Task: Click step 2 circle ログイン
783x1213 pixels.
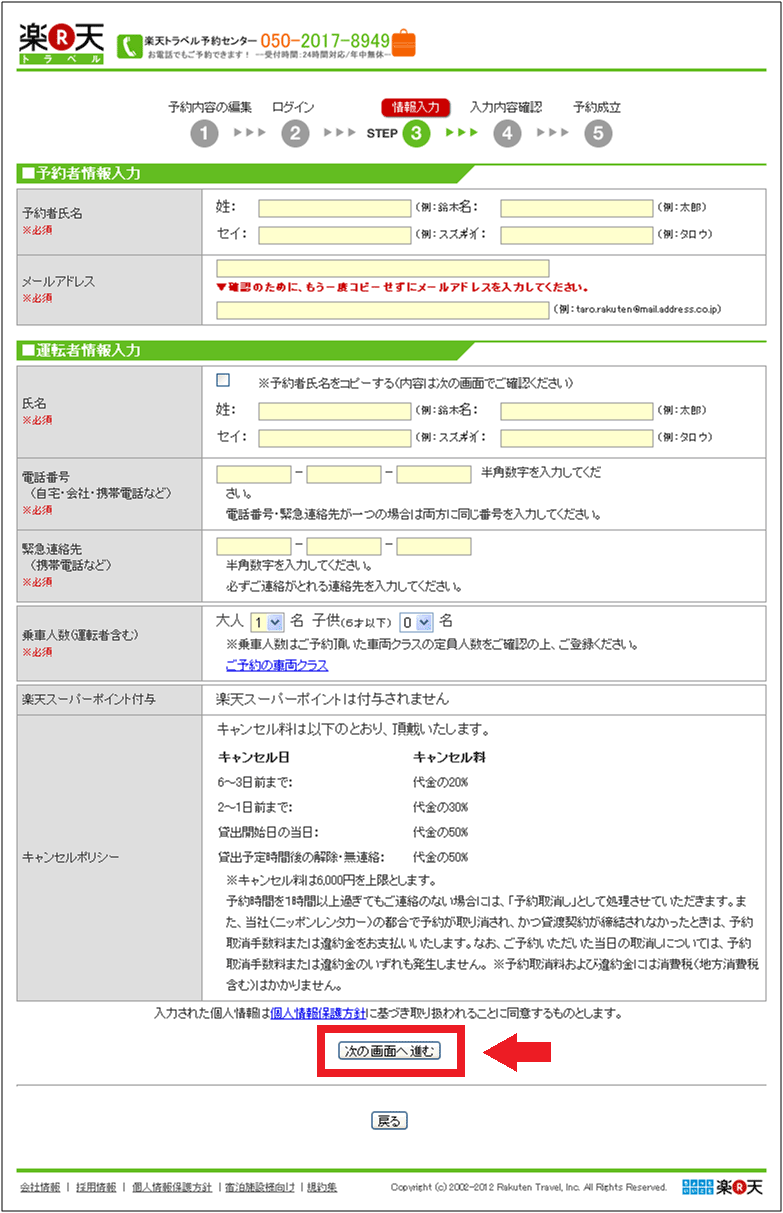Action: coord(295,133)
